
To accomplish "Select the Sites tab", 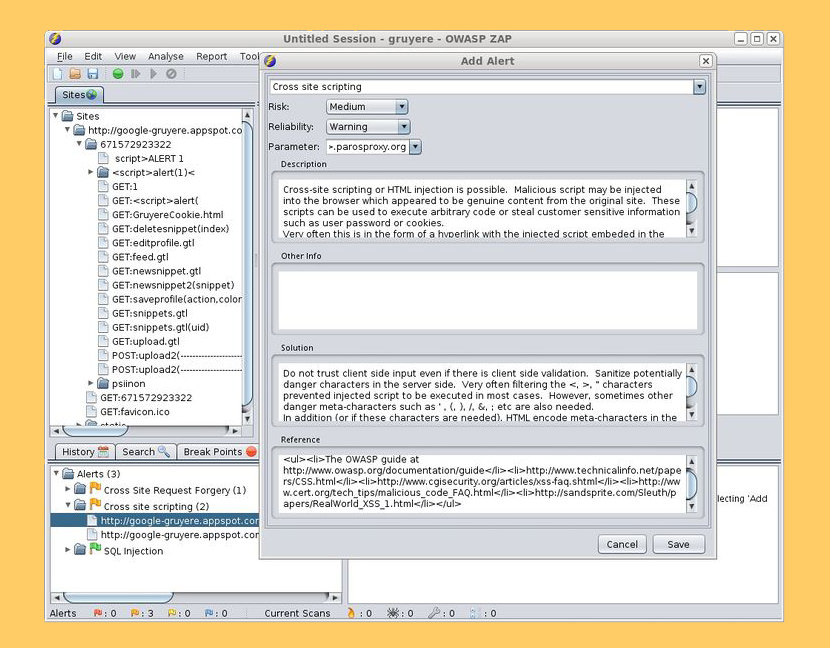I will click(79, 95).
